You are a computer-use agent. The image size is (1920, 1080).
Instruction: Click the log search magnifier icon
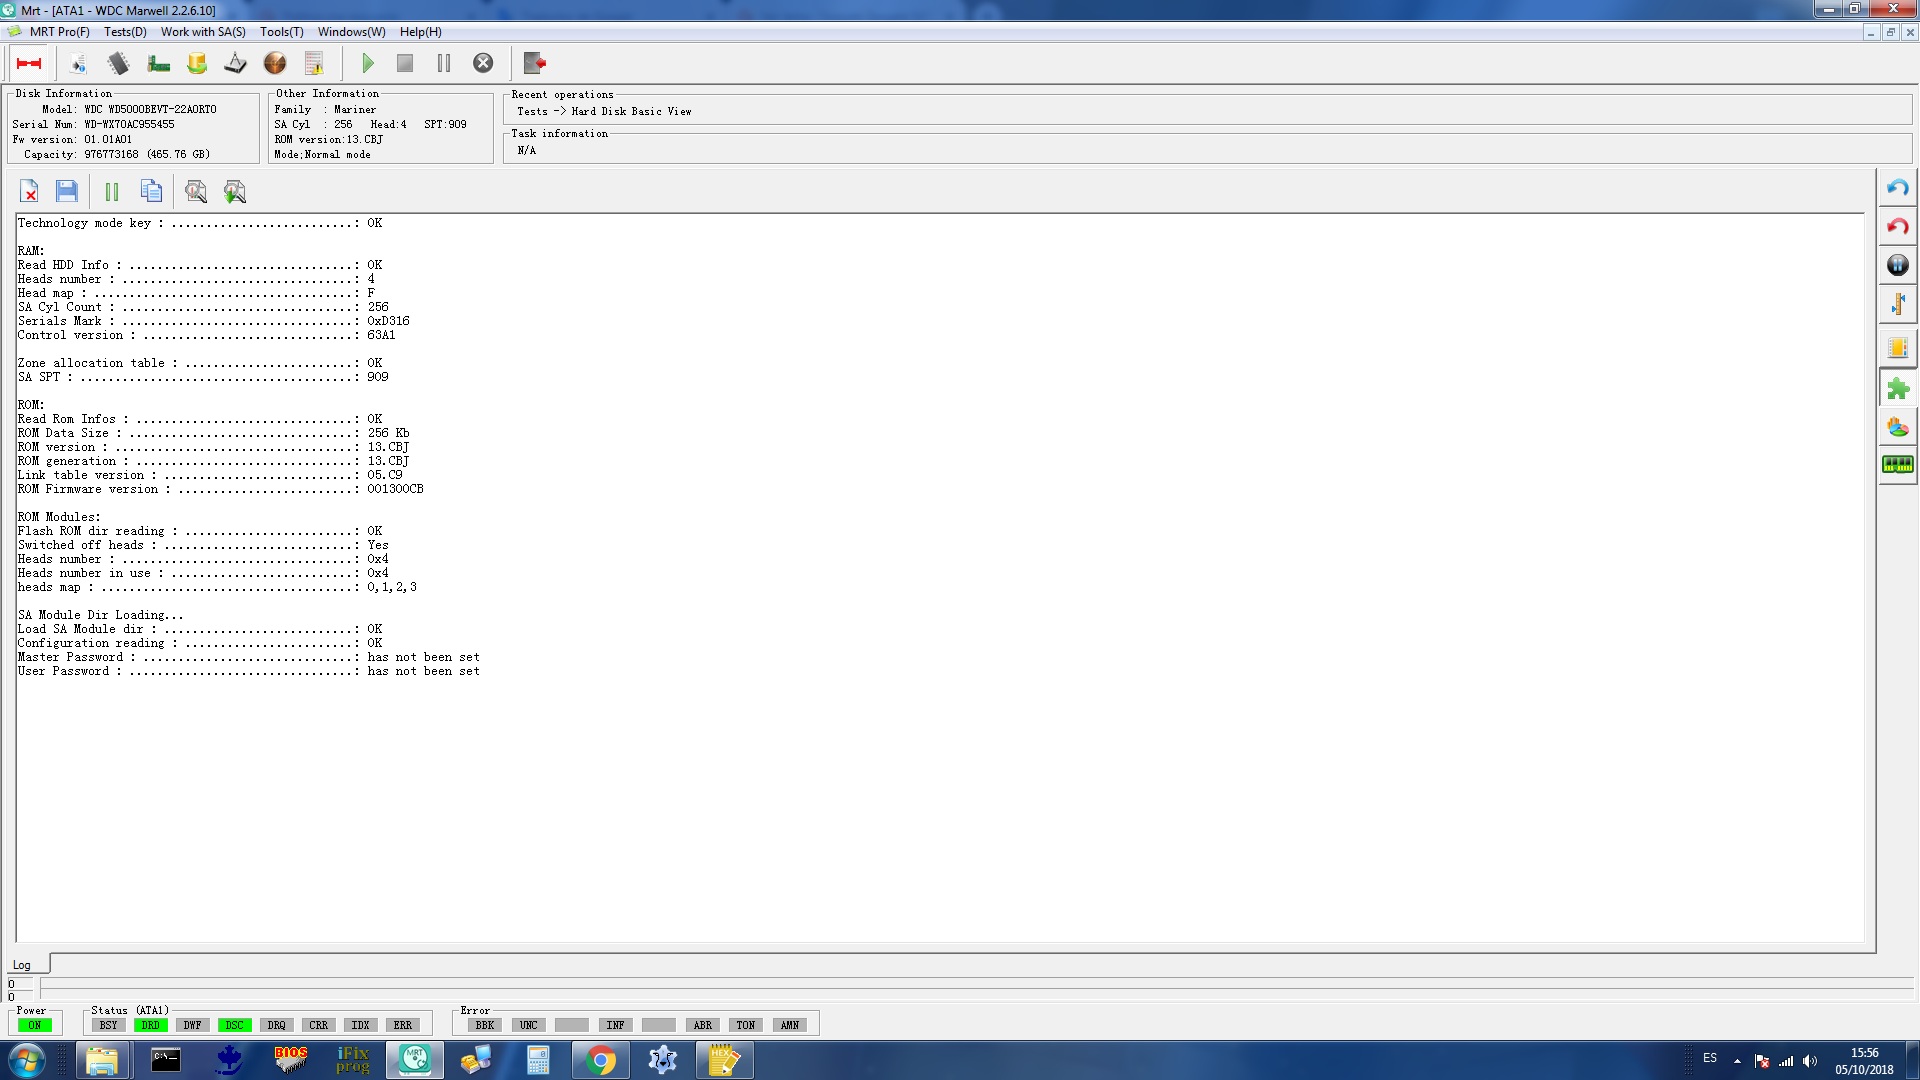196,191
